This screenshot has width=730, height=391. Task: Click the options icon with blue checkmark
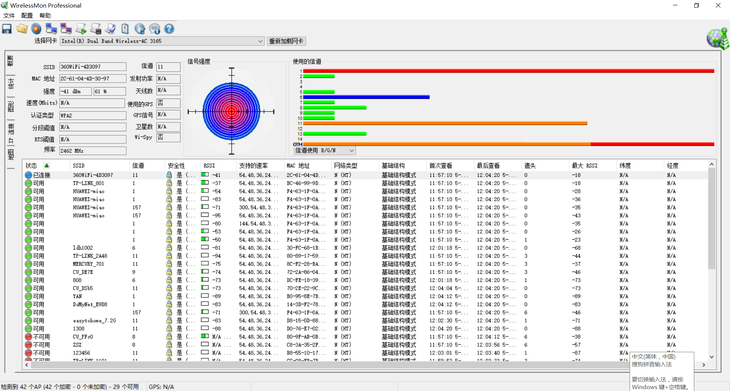(x=110, y=29)
